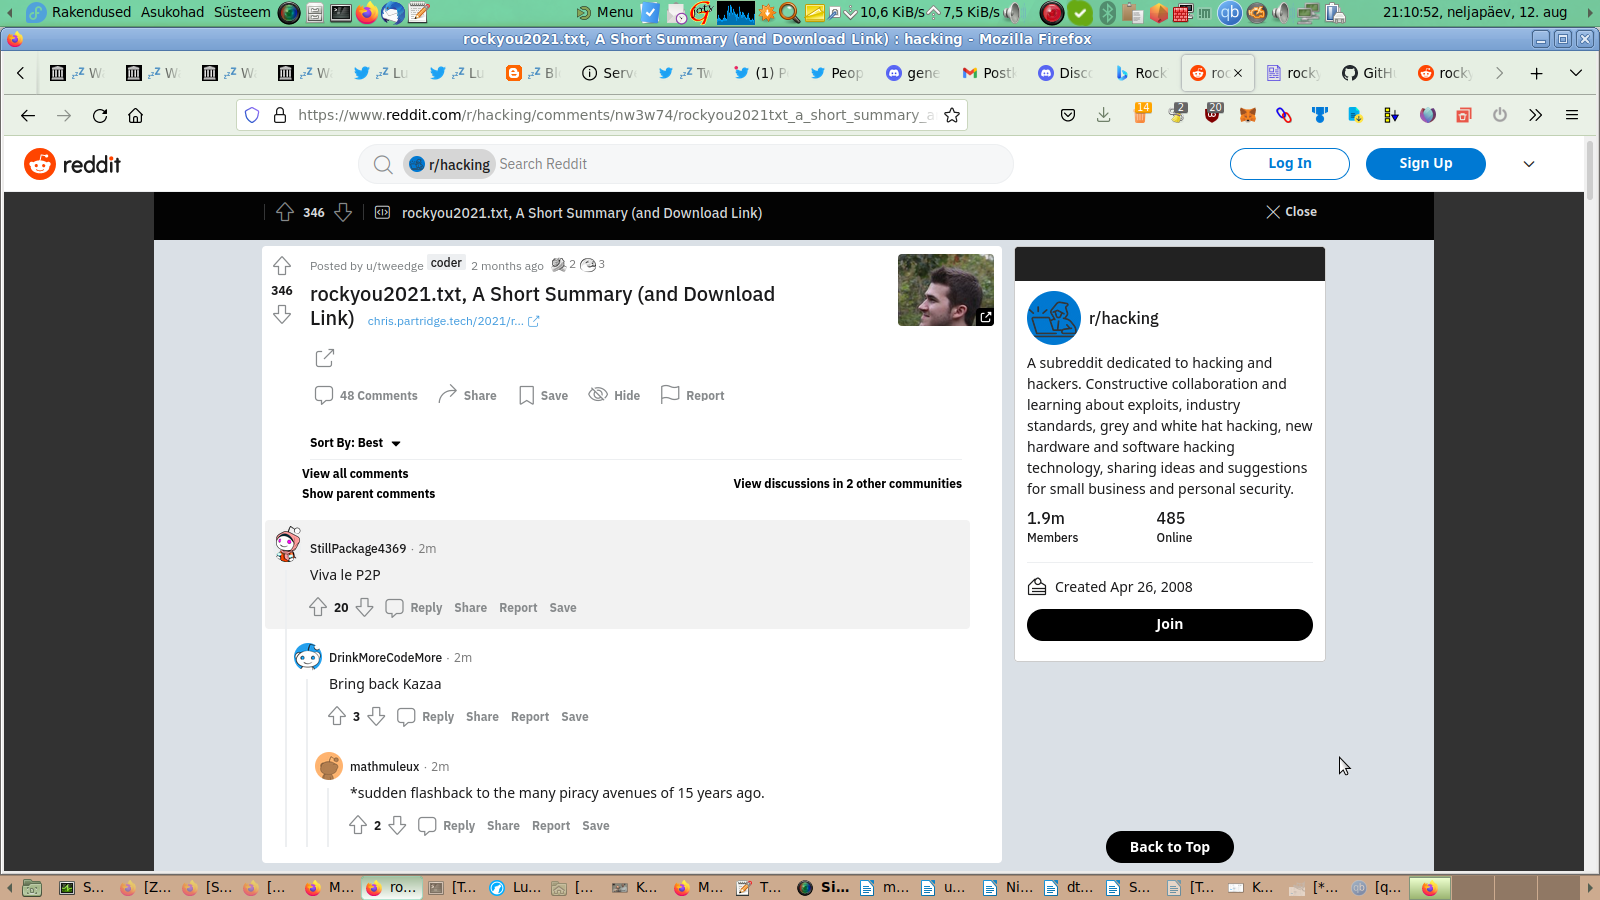Click the Log In button
Viewport: 1600px width, 900px height.
coord(1290,164)
